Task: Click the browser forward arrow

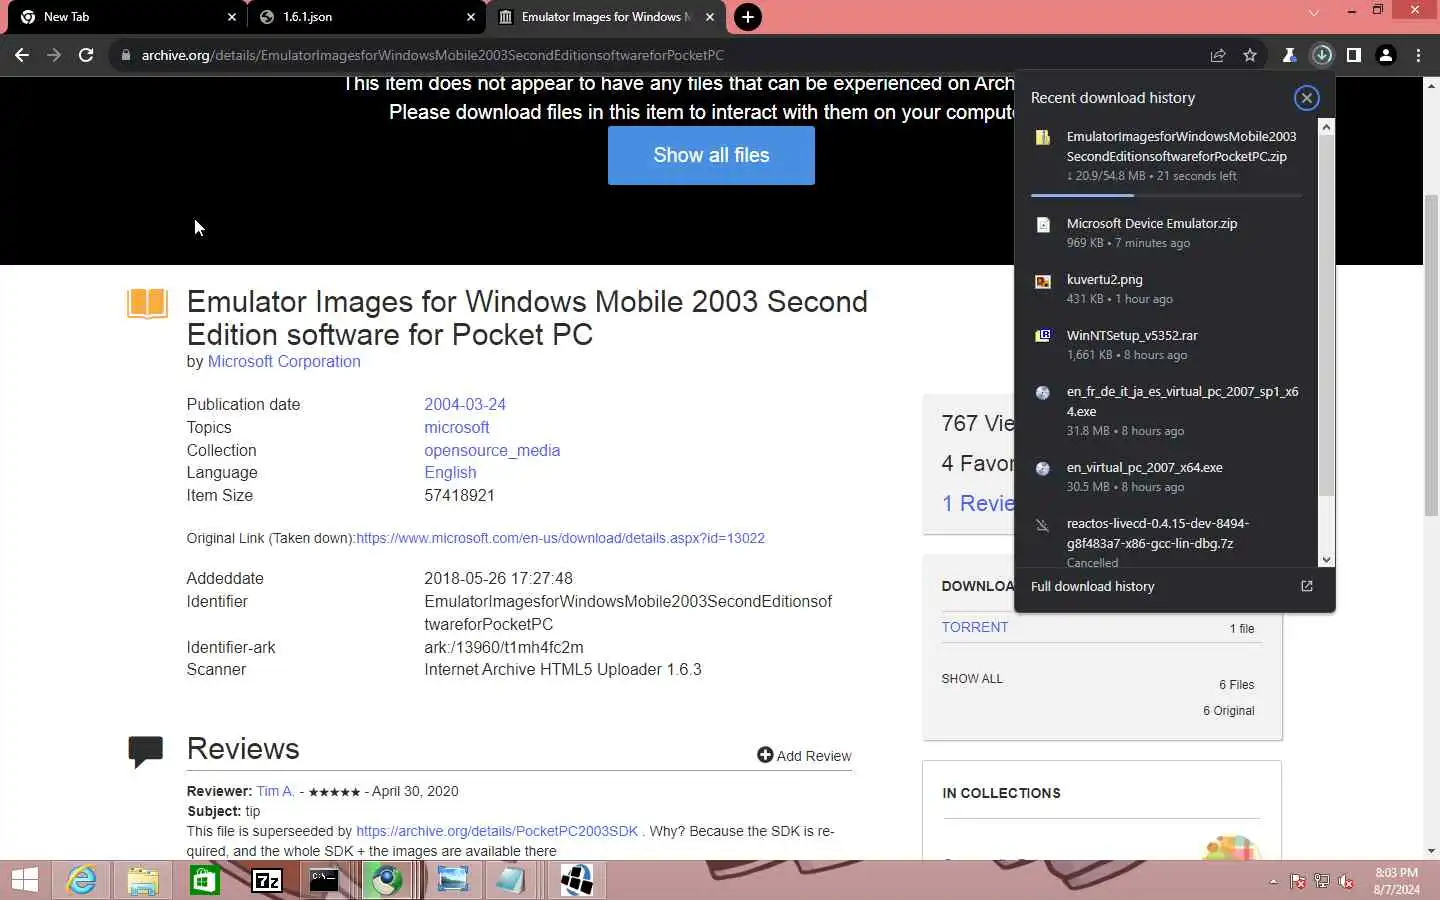Action: pyautogui.click(x=54, y=55)
